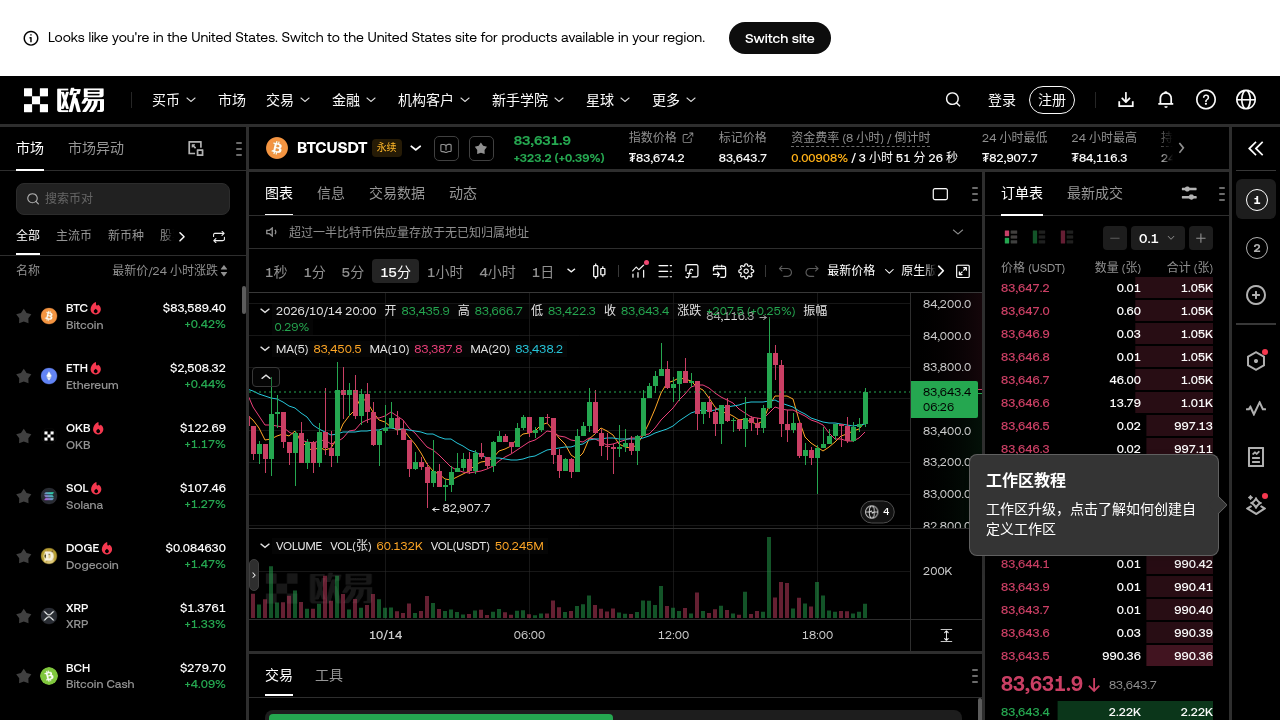
Task: Select the 交易数据 tab
Action: point(397,193)
